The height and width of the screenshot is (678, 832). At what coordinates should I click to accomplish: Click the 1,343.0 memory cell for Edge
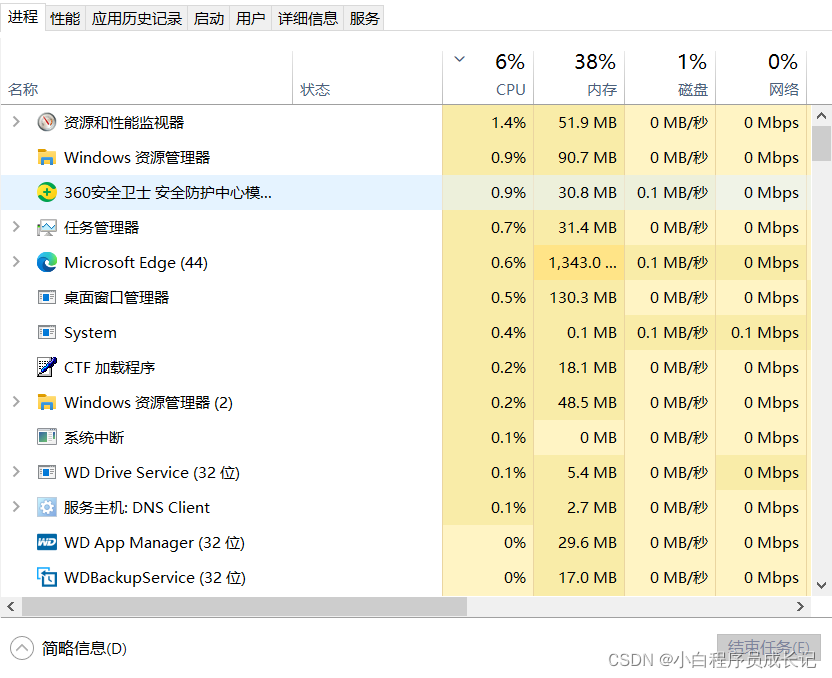pos(579,263)
